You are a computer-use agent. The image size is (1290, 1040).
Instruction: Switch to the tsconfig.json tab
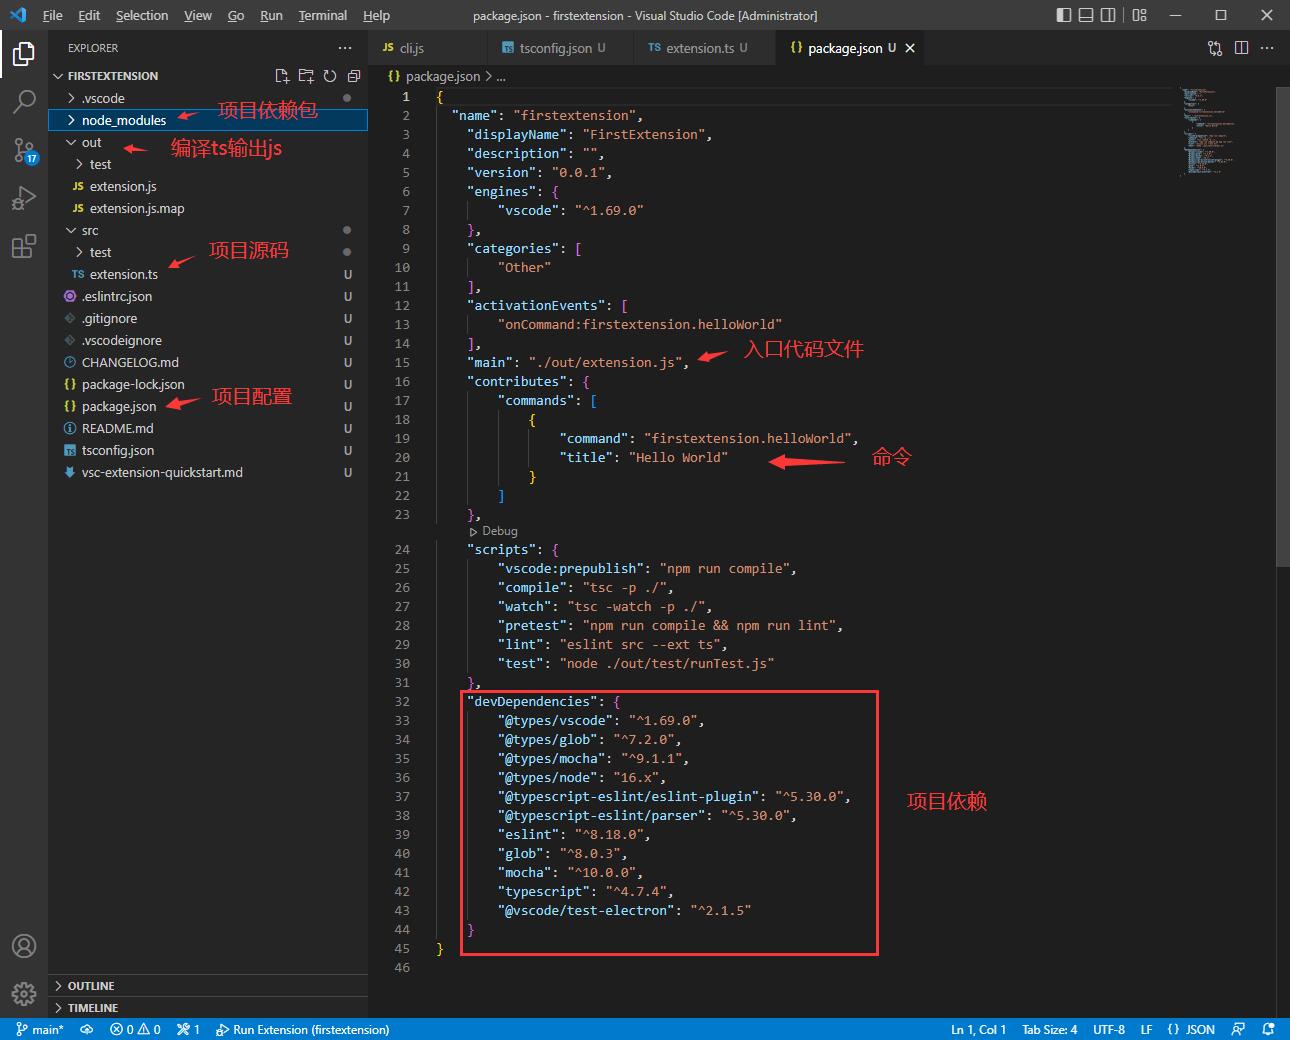point(561,48)
